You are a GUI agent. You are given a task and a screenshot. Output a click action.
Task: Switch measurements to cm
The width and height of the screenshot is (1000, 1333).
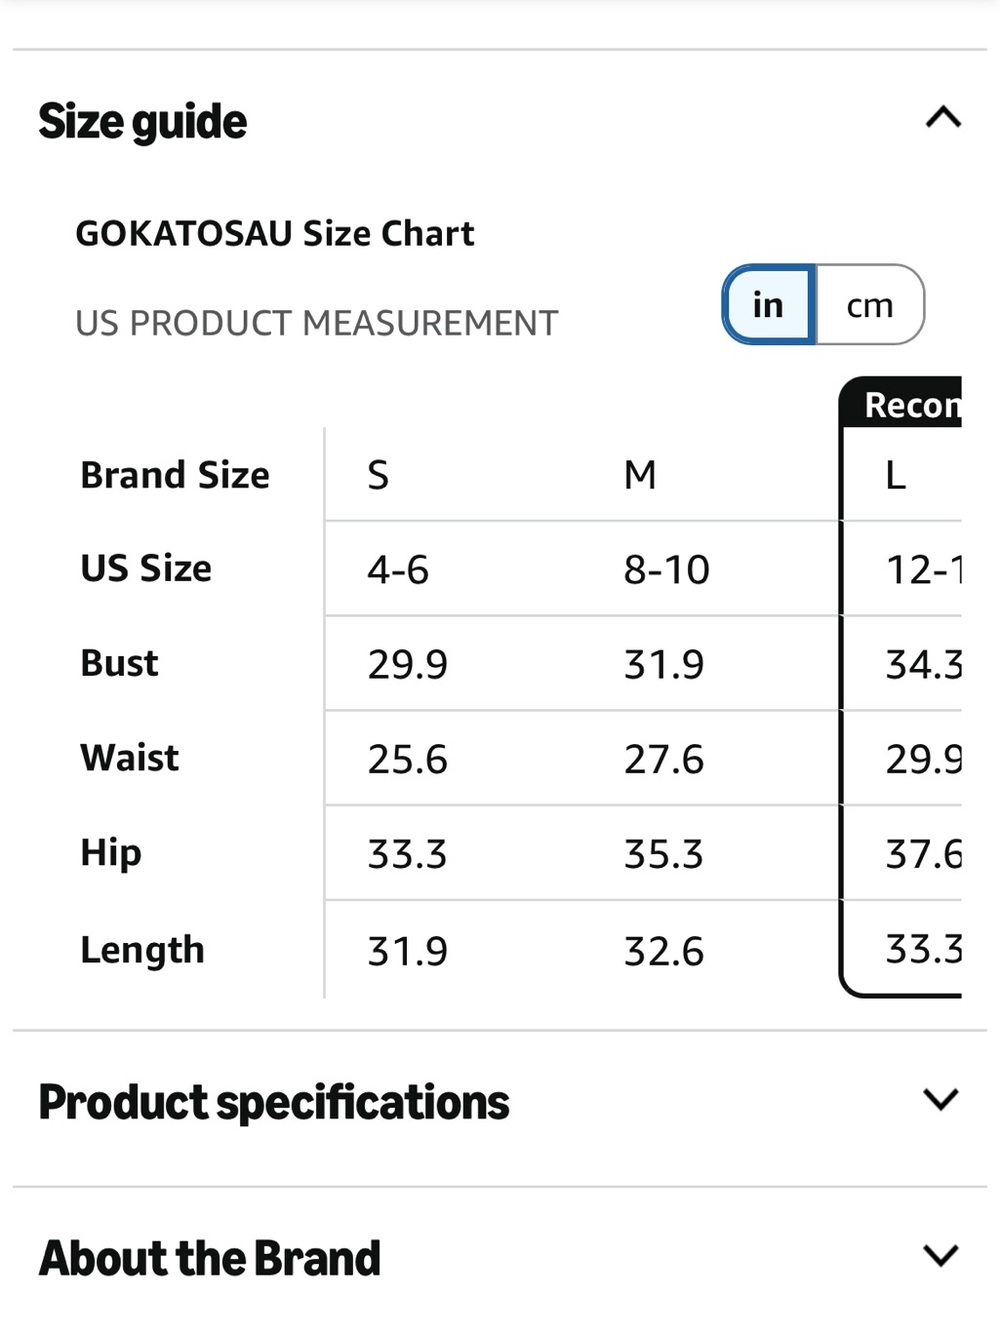[x=870, y=305]
